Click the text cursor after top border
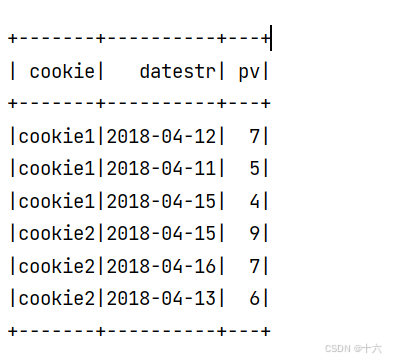 click(x=271, y=38)
